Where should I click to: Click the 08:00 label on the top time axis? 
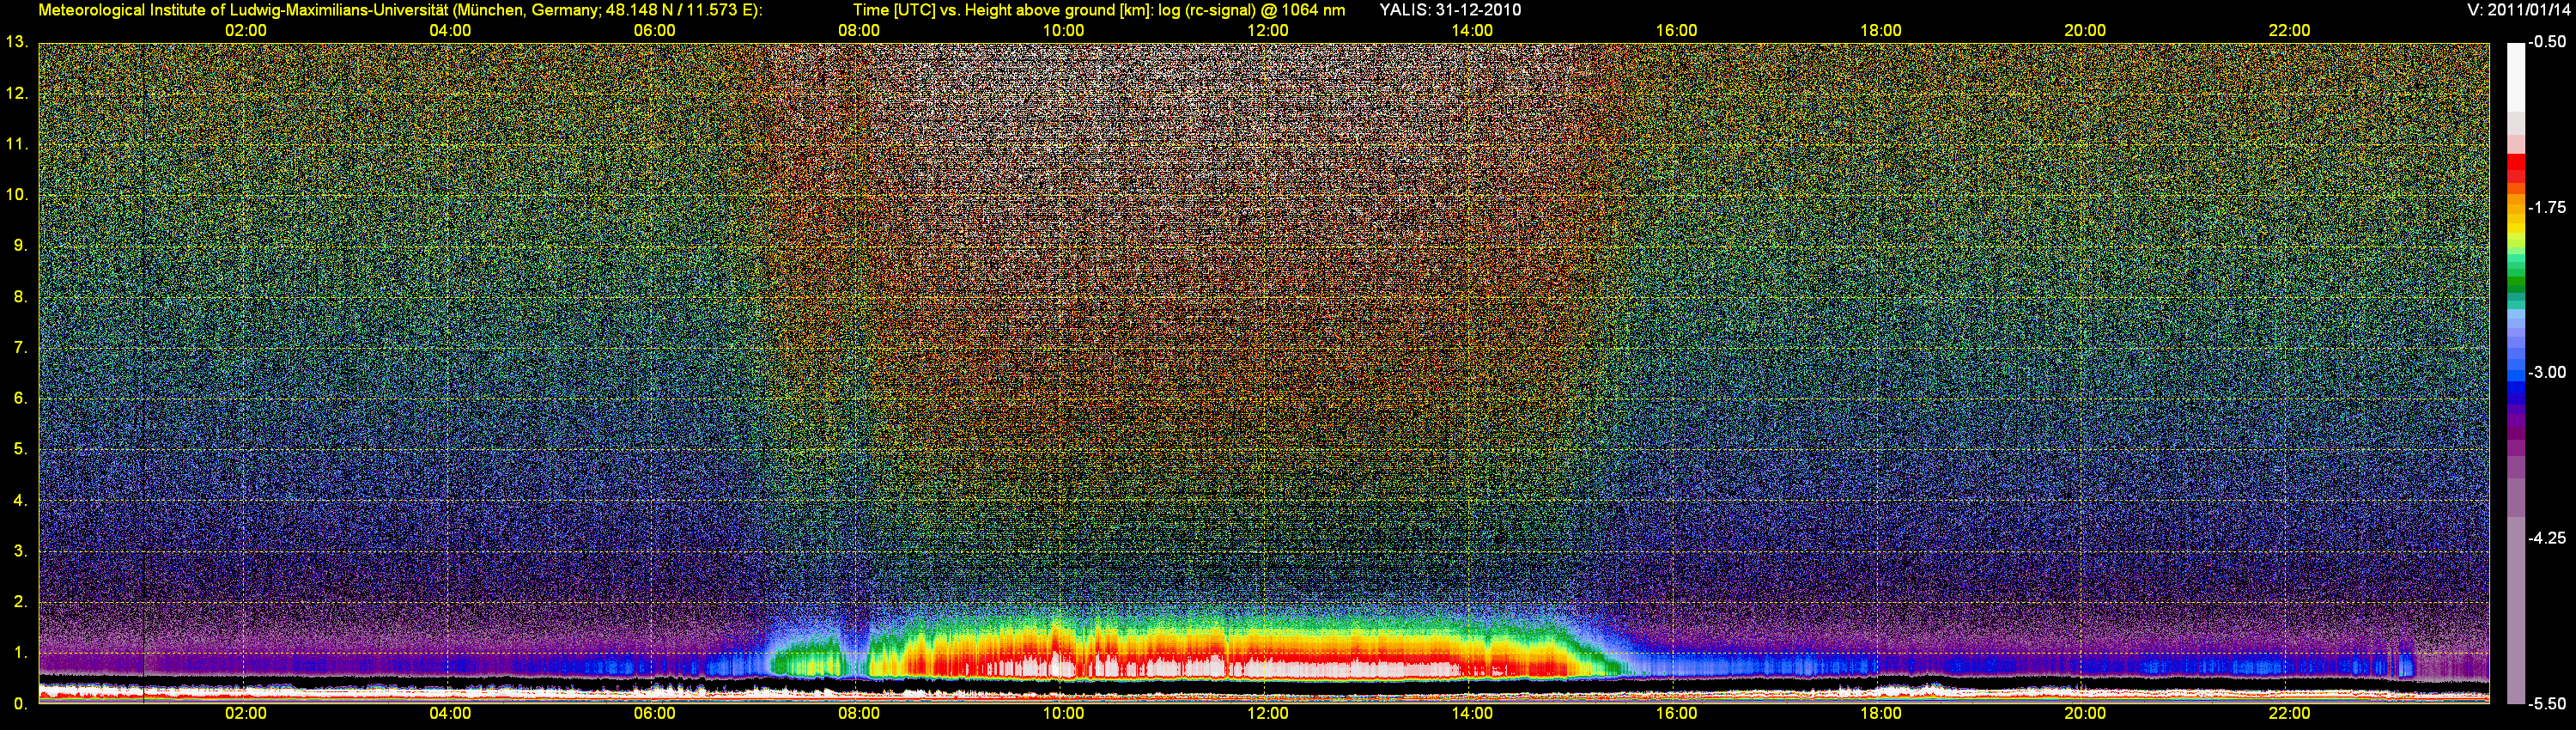coord(859,30)
